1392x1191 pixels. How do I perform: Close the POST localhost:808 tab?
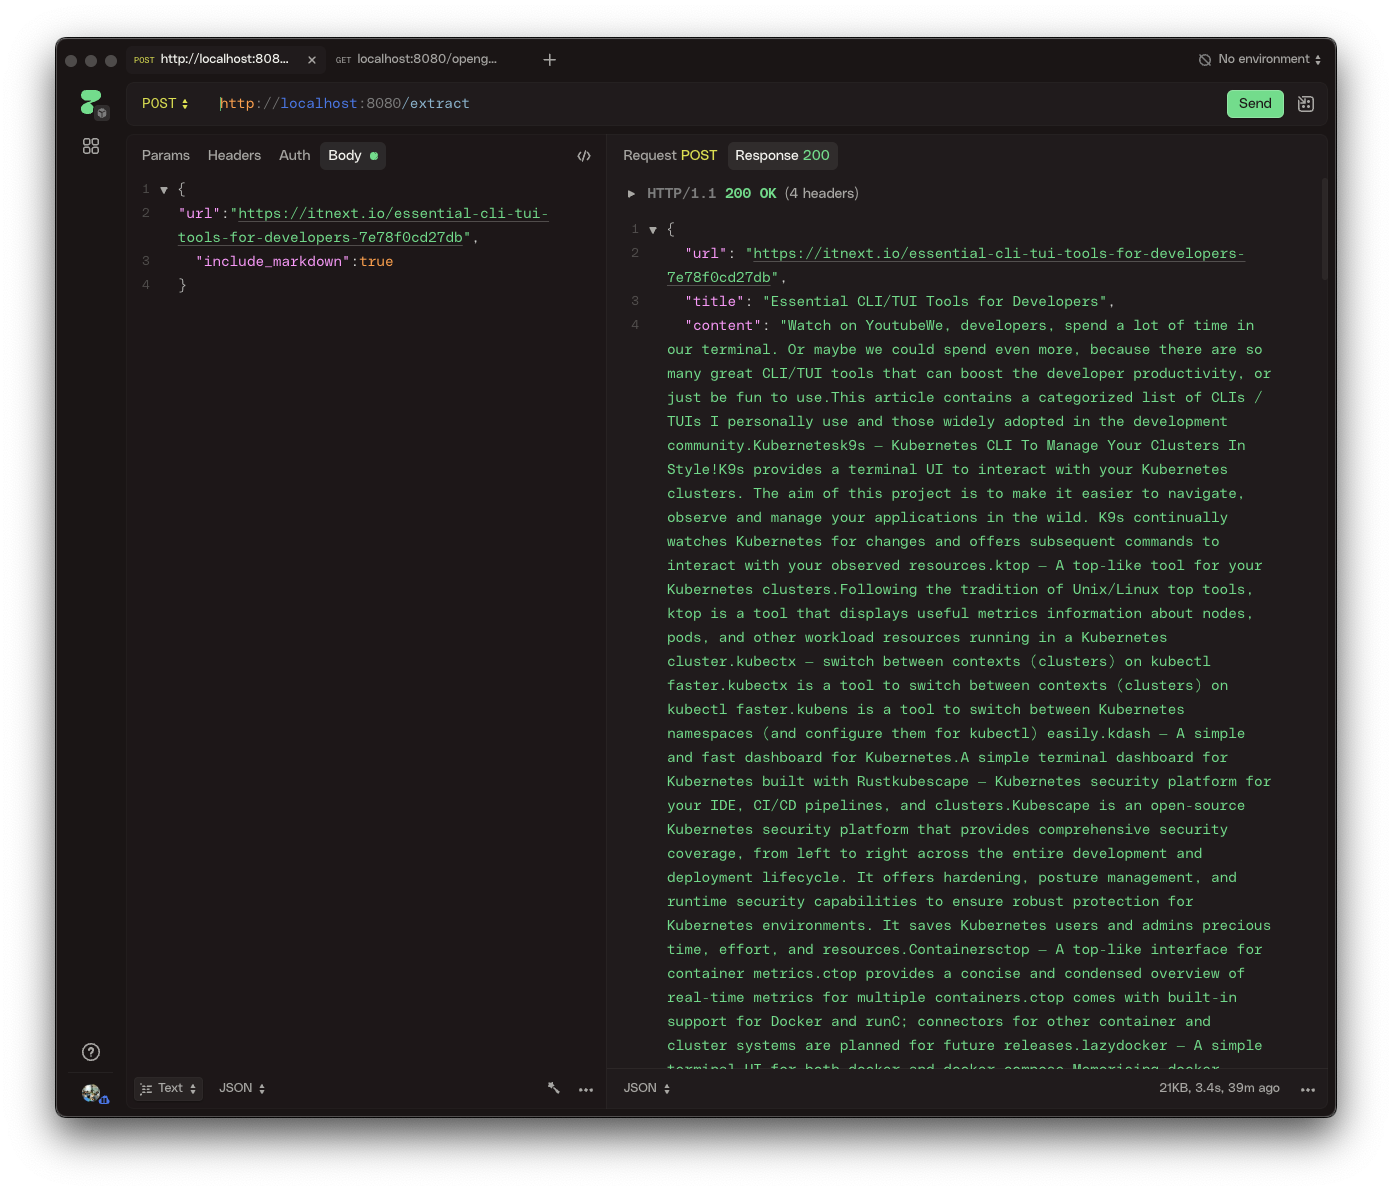[x=312, y=60]
